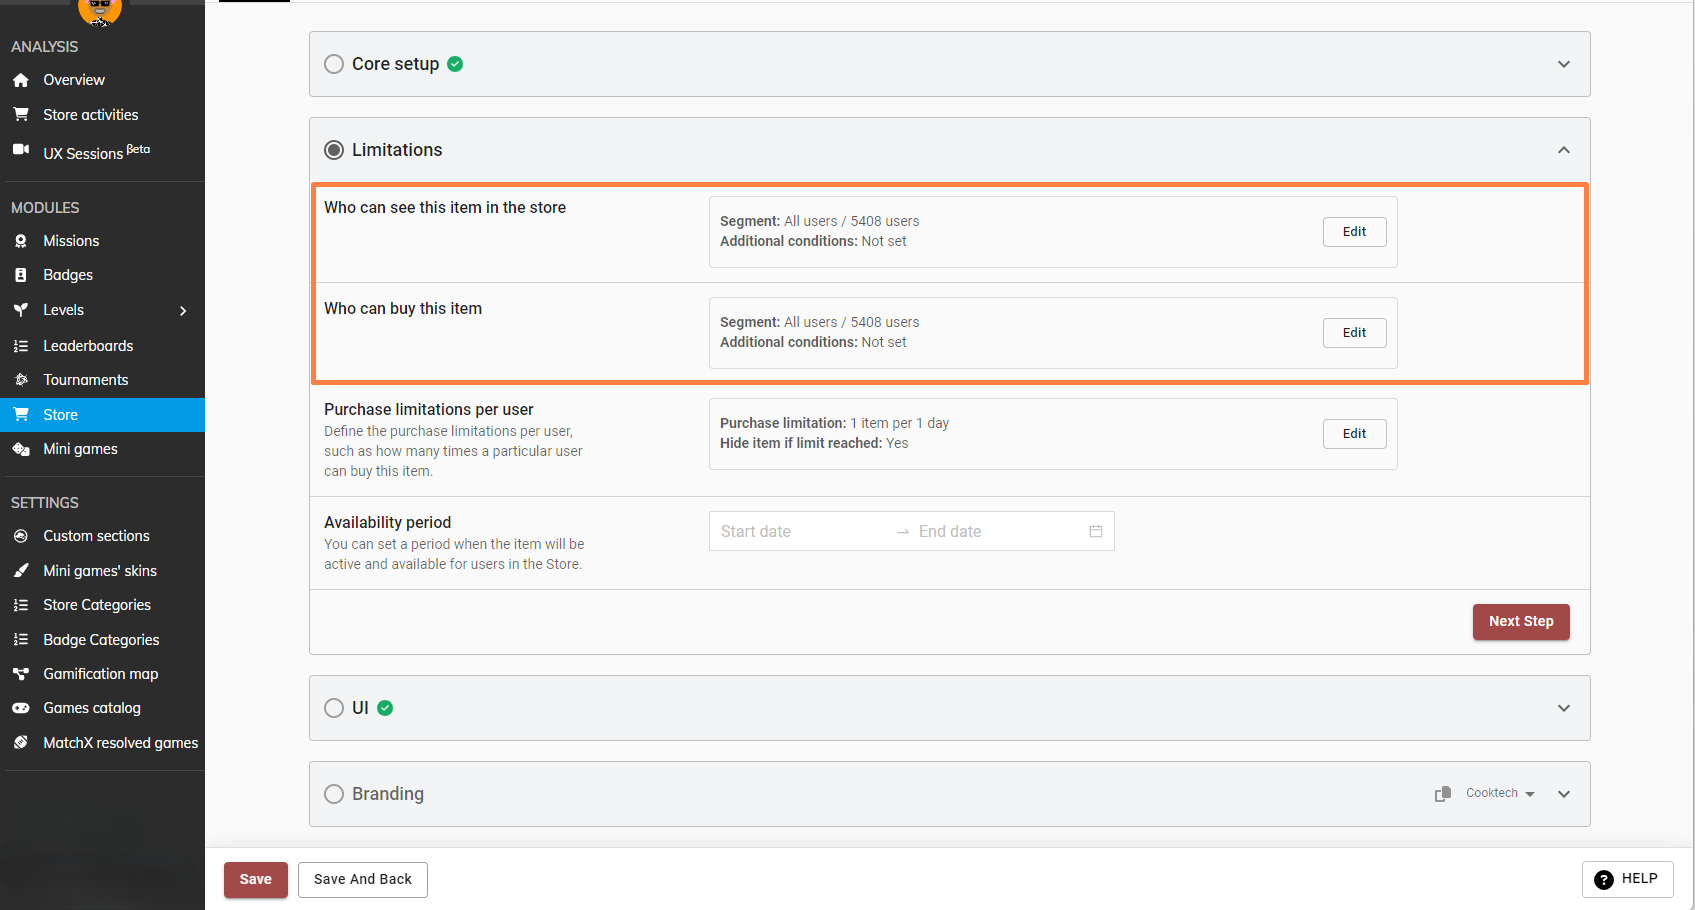
Task: Click the calendar icon in date field
Action: (x=1096, y=531)
